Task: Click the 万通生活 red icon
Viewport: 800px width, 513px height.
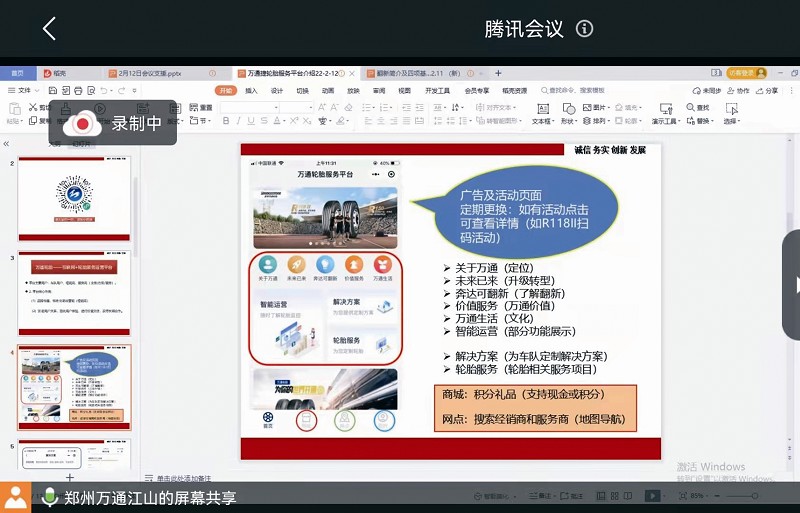Action: [382, 266]
